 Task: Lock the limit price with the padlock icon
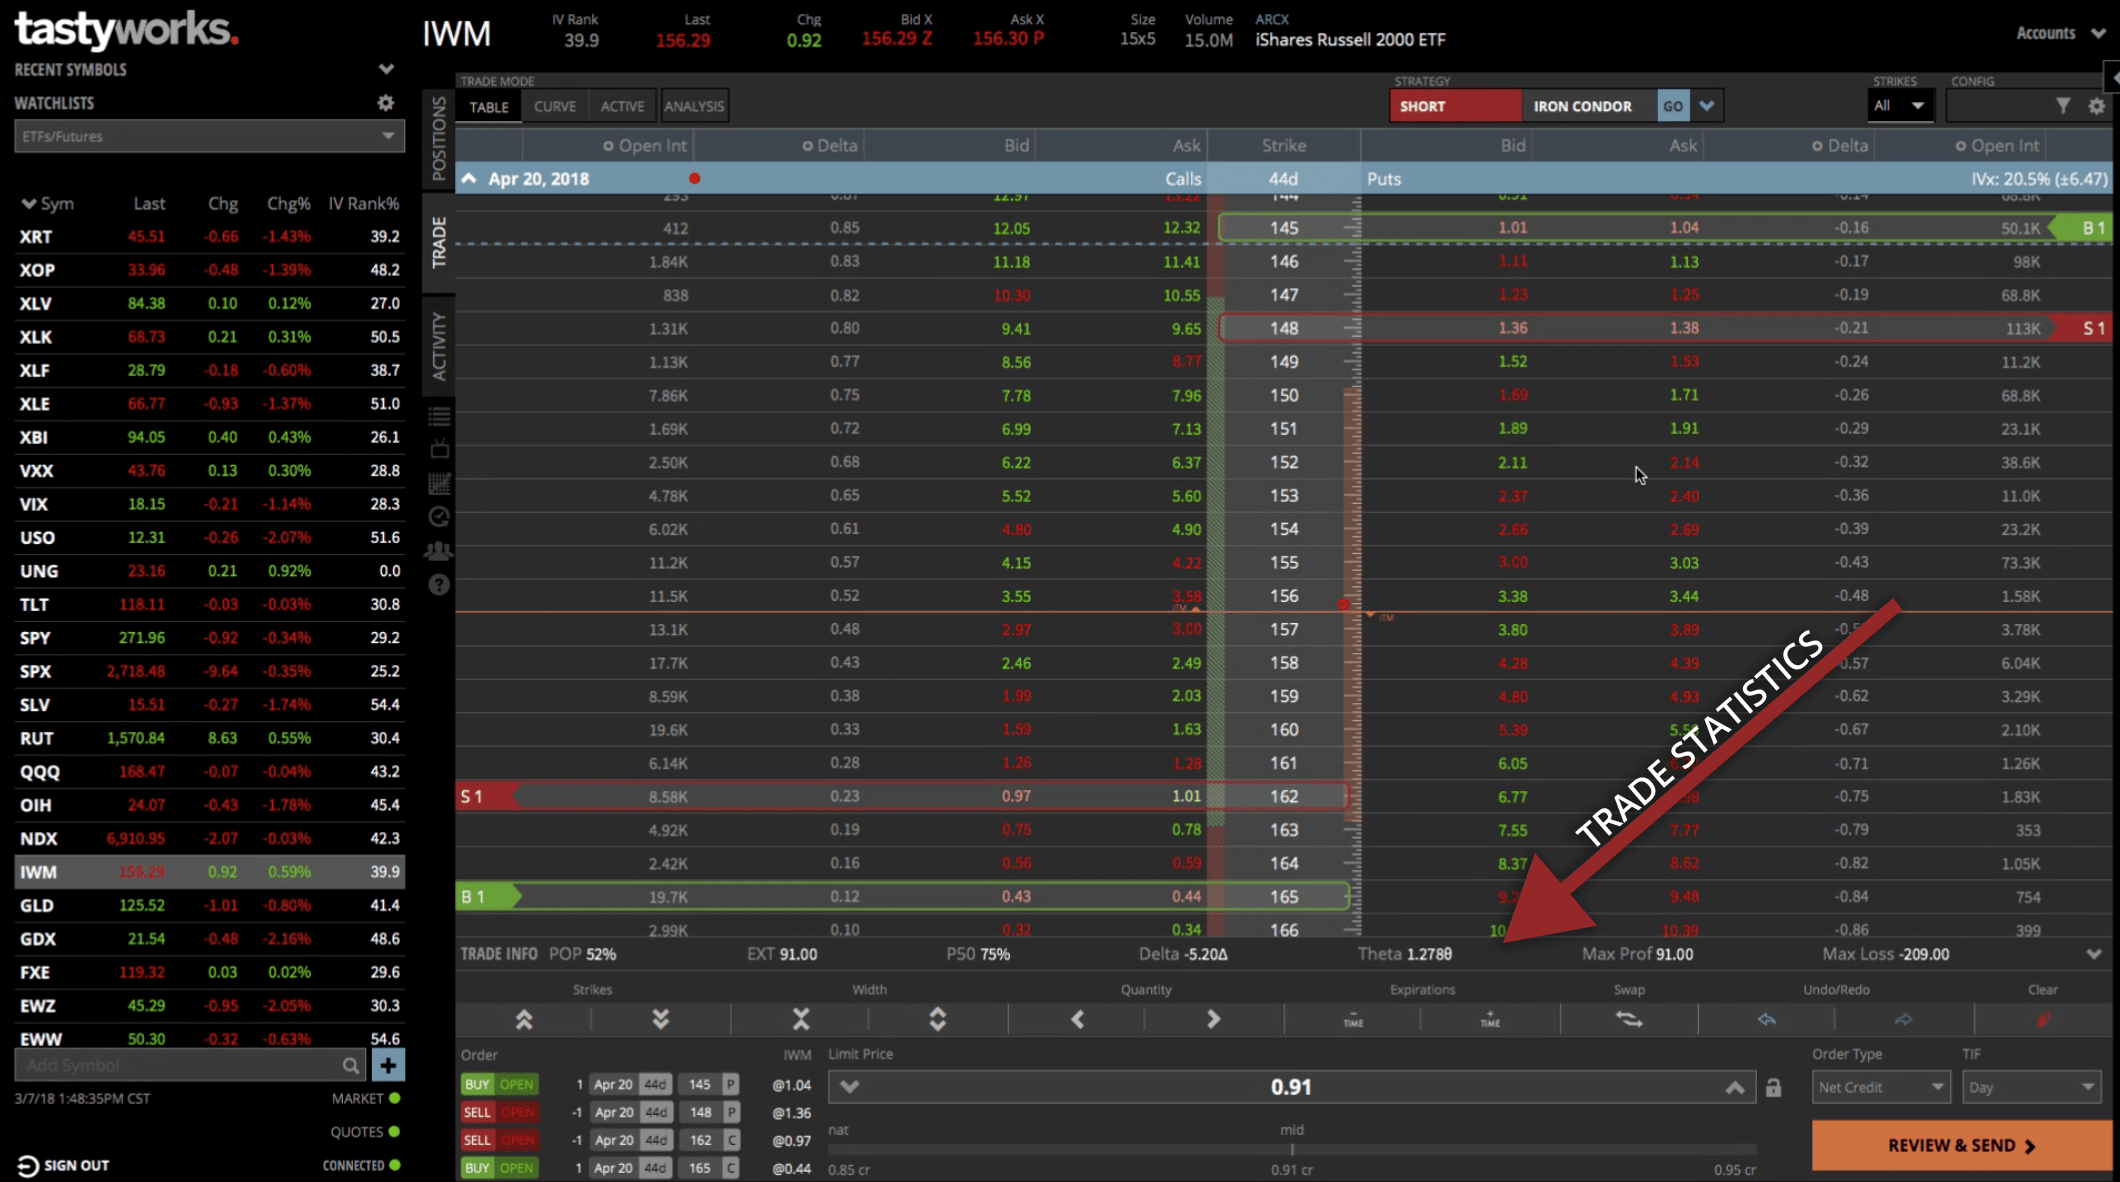click(1773, 1087)
